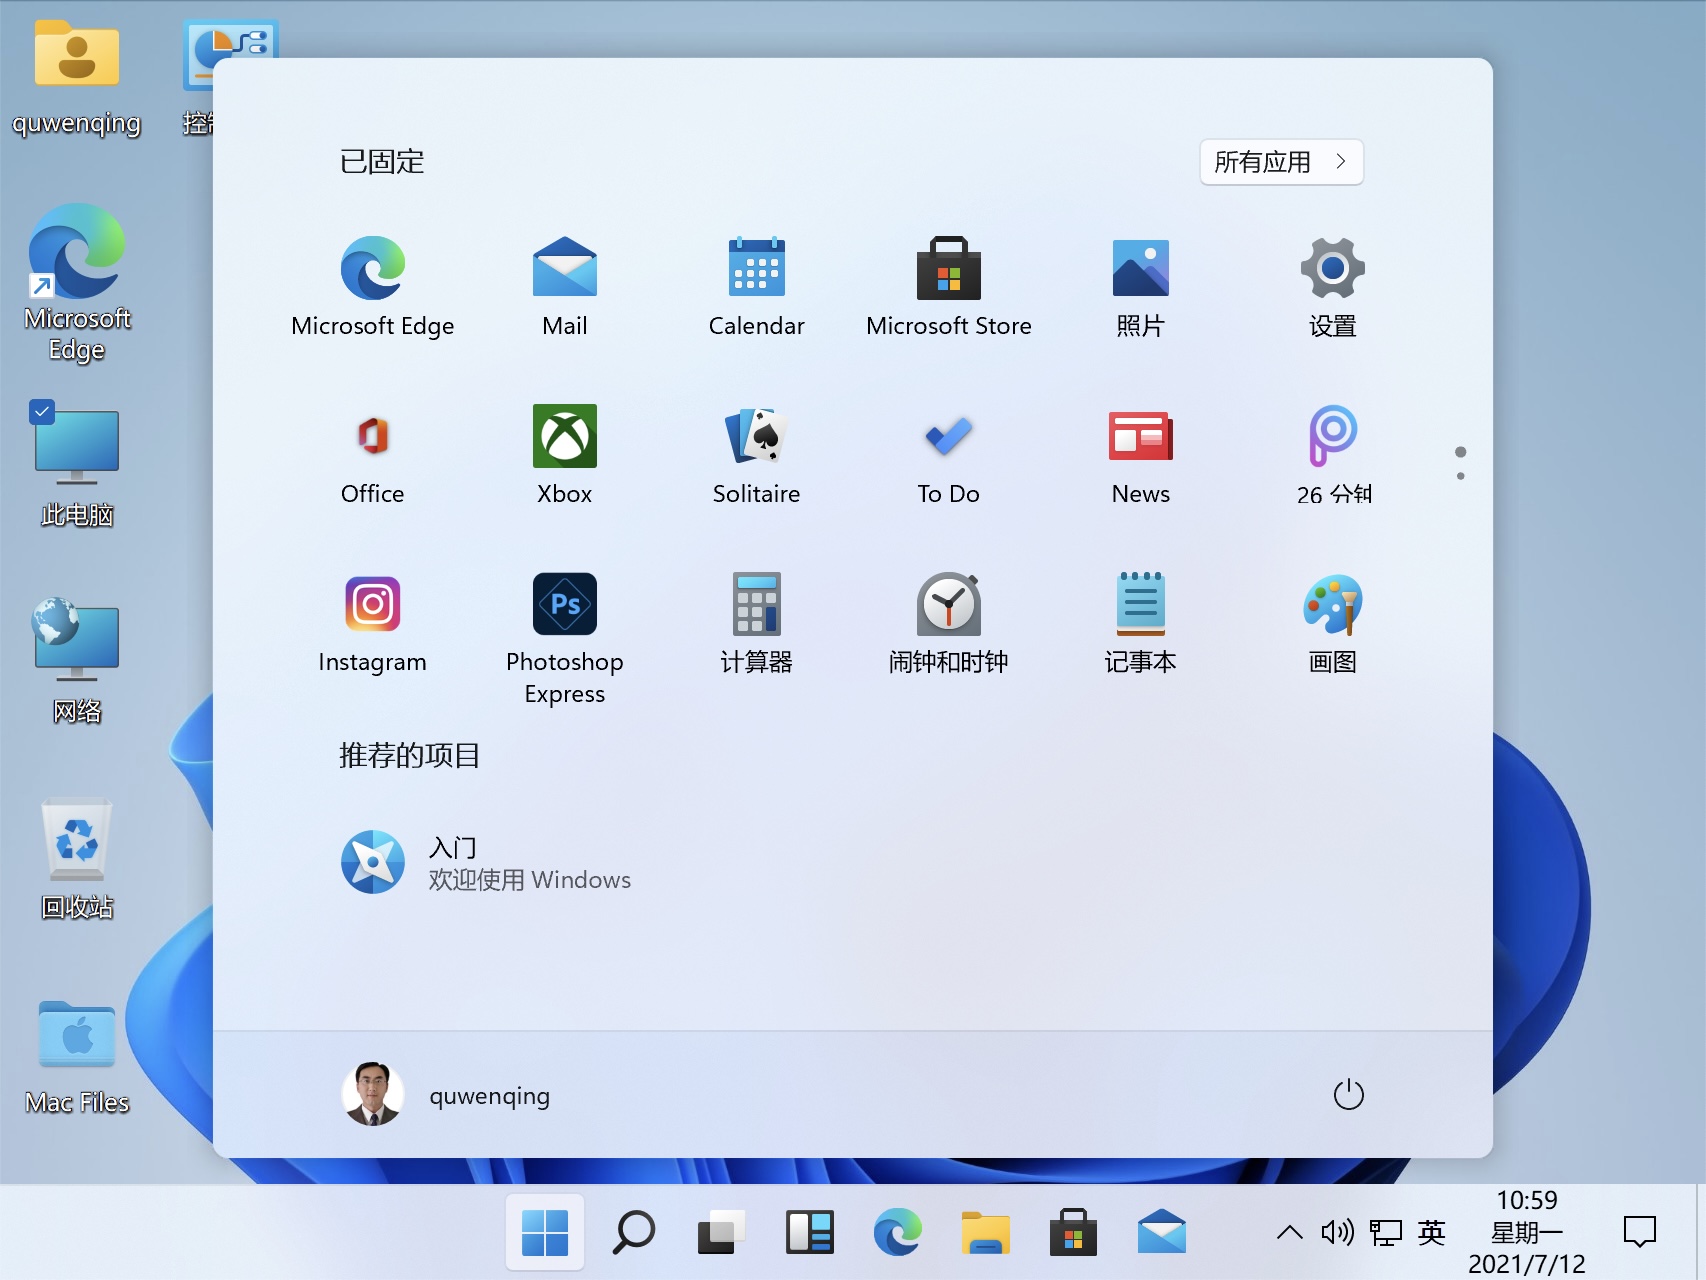Select 此电脑 This PC desktop icon
Image resolution: width=1706 pixels, height=1280 pixels.
(77, 465)
